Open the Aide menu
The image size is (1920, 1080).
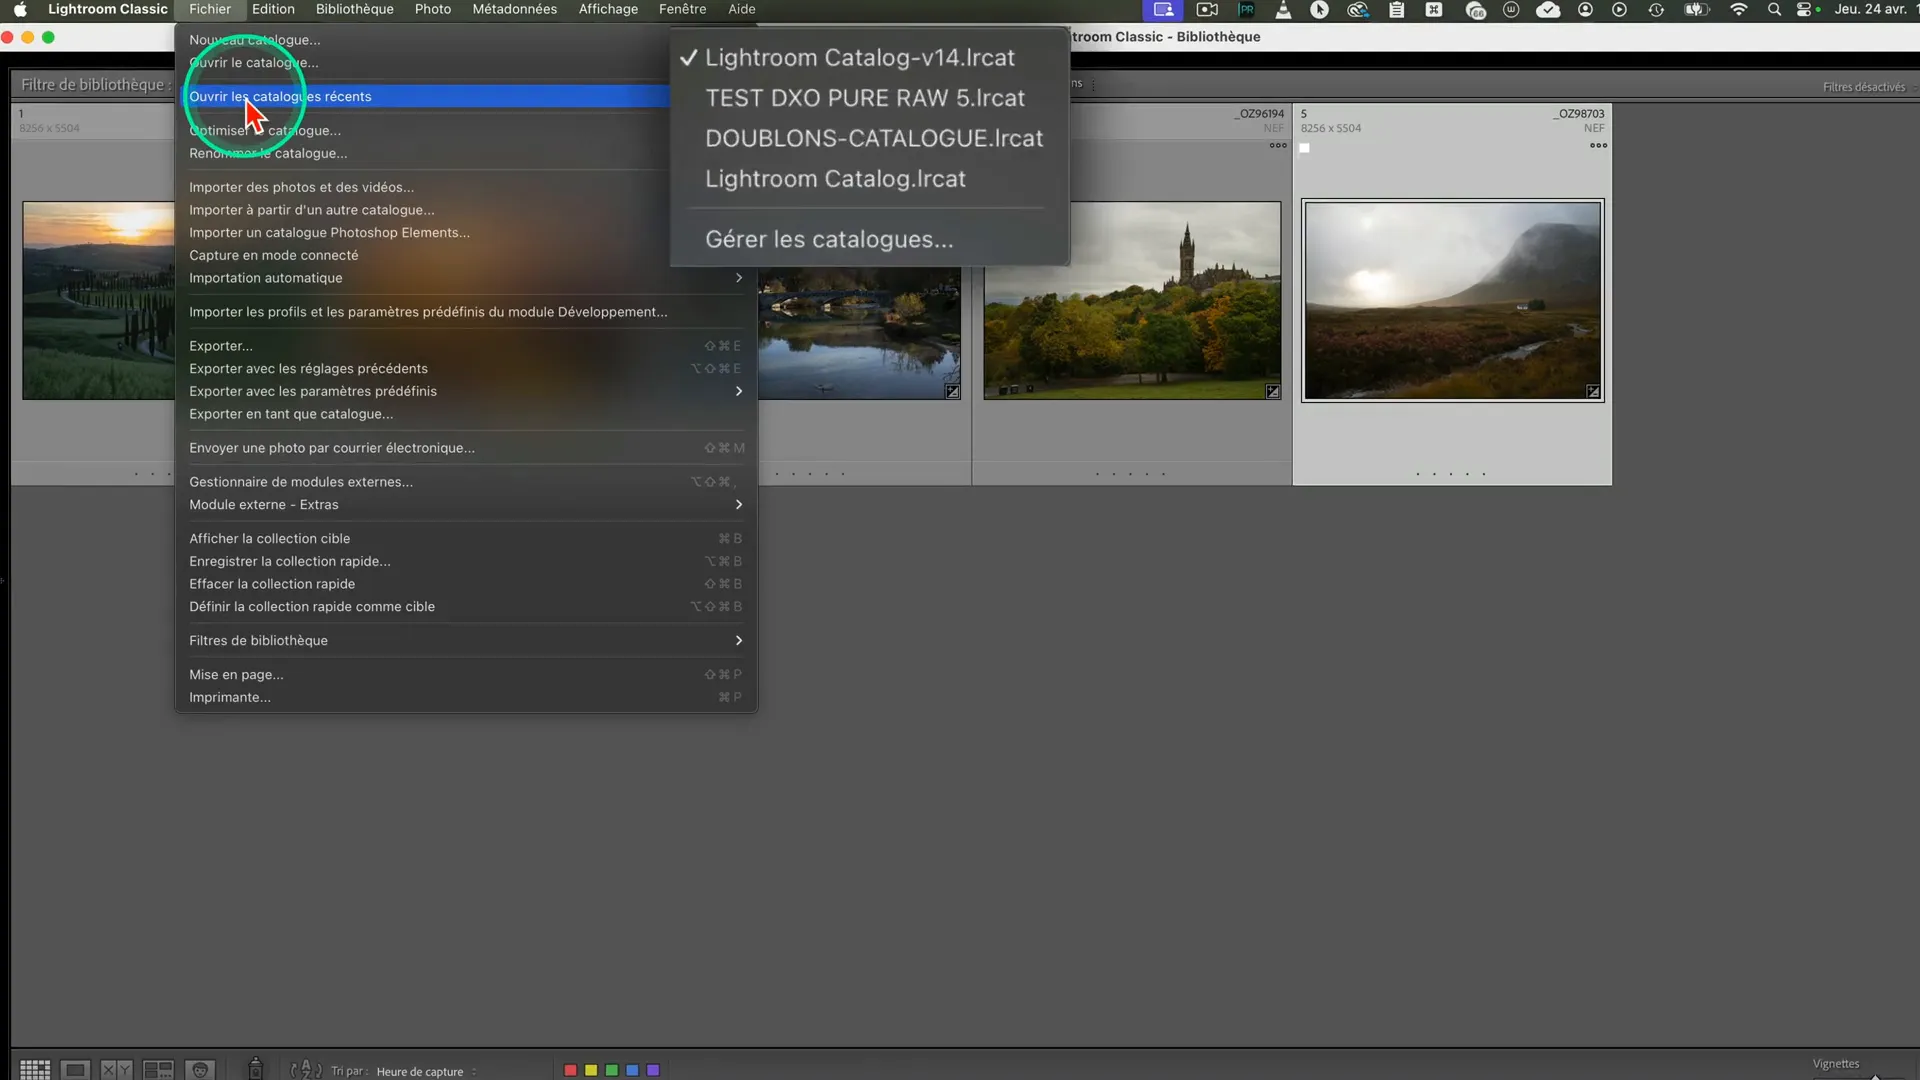[741, 9]
